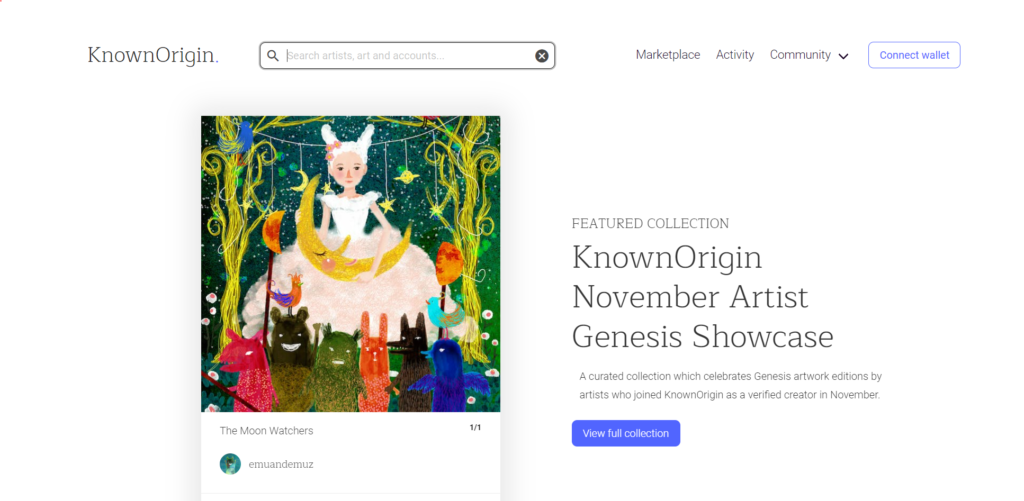Viewport: 1024px width, 501px height.
Task: Click the KnownOrigin logo
Action: click(153, 56)
